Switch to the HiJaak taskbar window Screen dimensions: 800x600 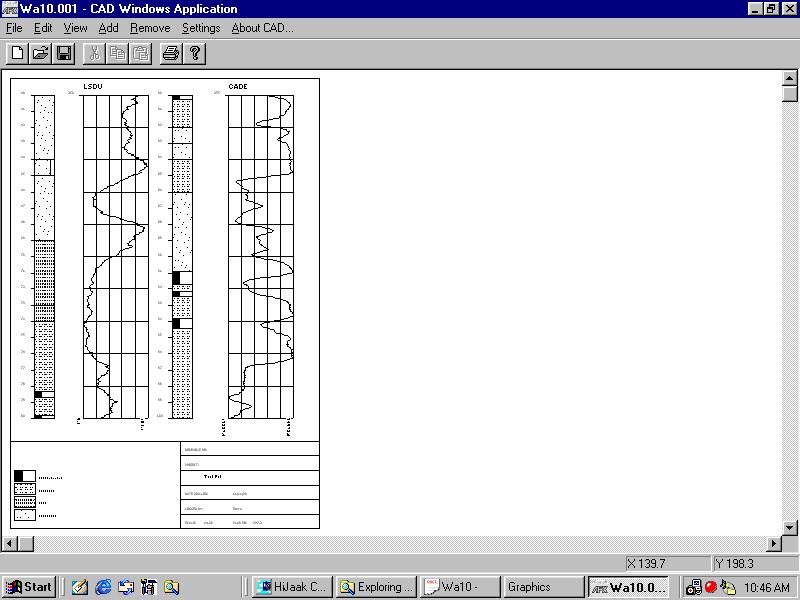(291, 587)
